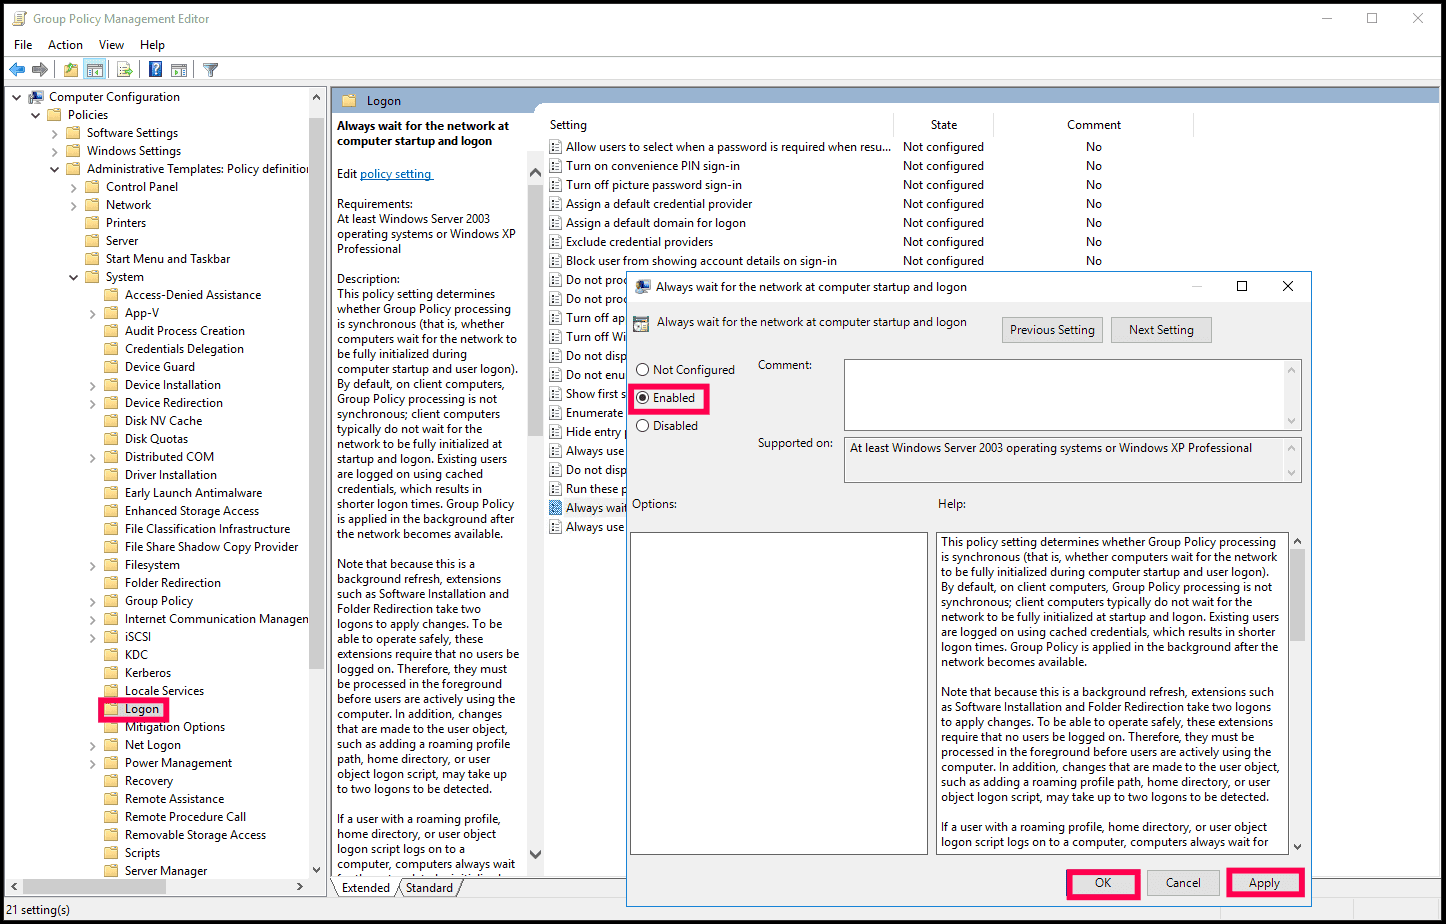Click the Logon folder icon in header bar

tap(349, 100)
